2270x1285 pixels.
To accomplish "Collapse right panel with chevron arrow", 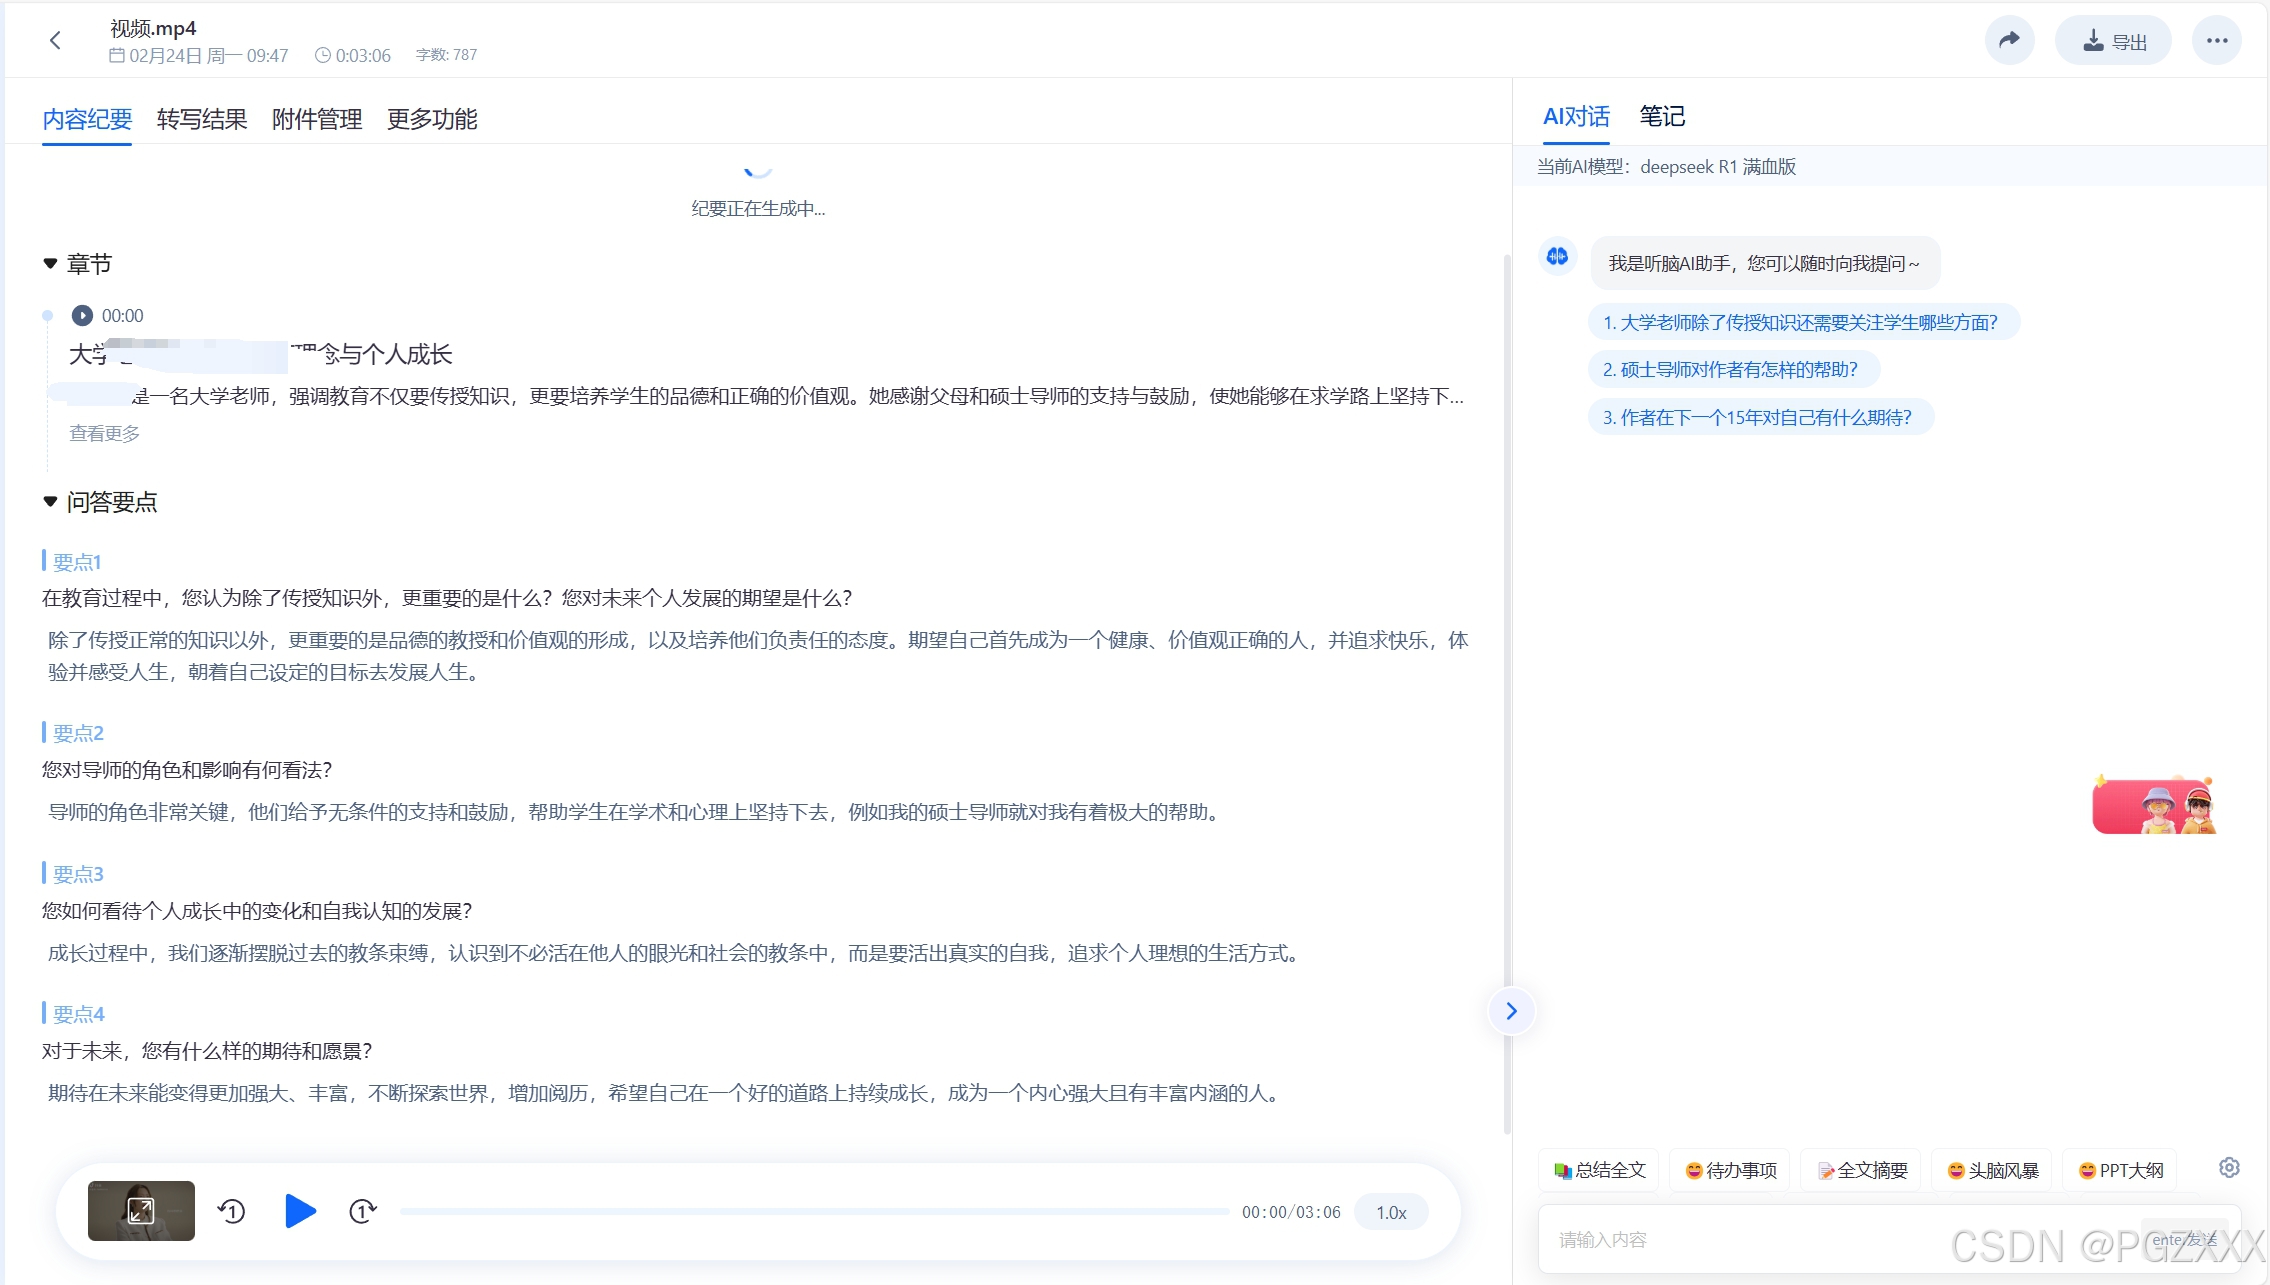I will pyautogui.click(x=1511, y=1011).
